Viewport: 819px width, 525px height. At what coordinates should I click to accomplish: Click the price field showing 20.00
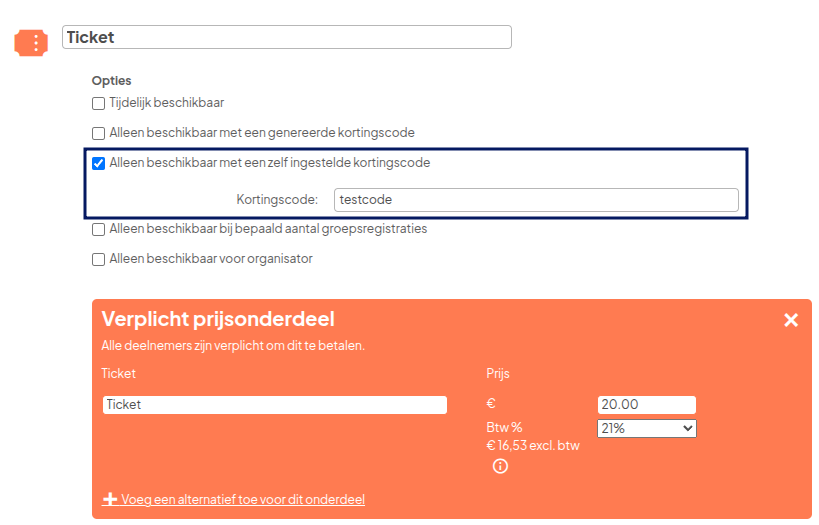pos(646,405)
